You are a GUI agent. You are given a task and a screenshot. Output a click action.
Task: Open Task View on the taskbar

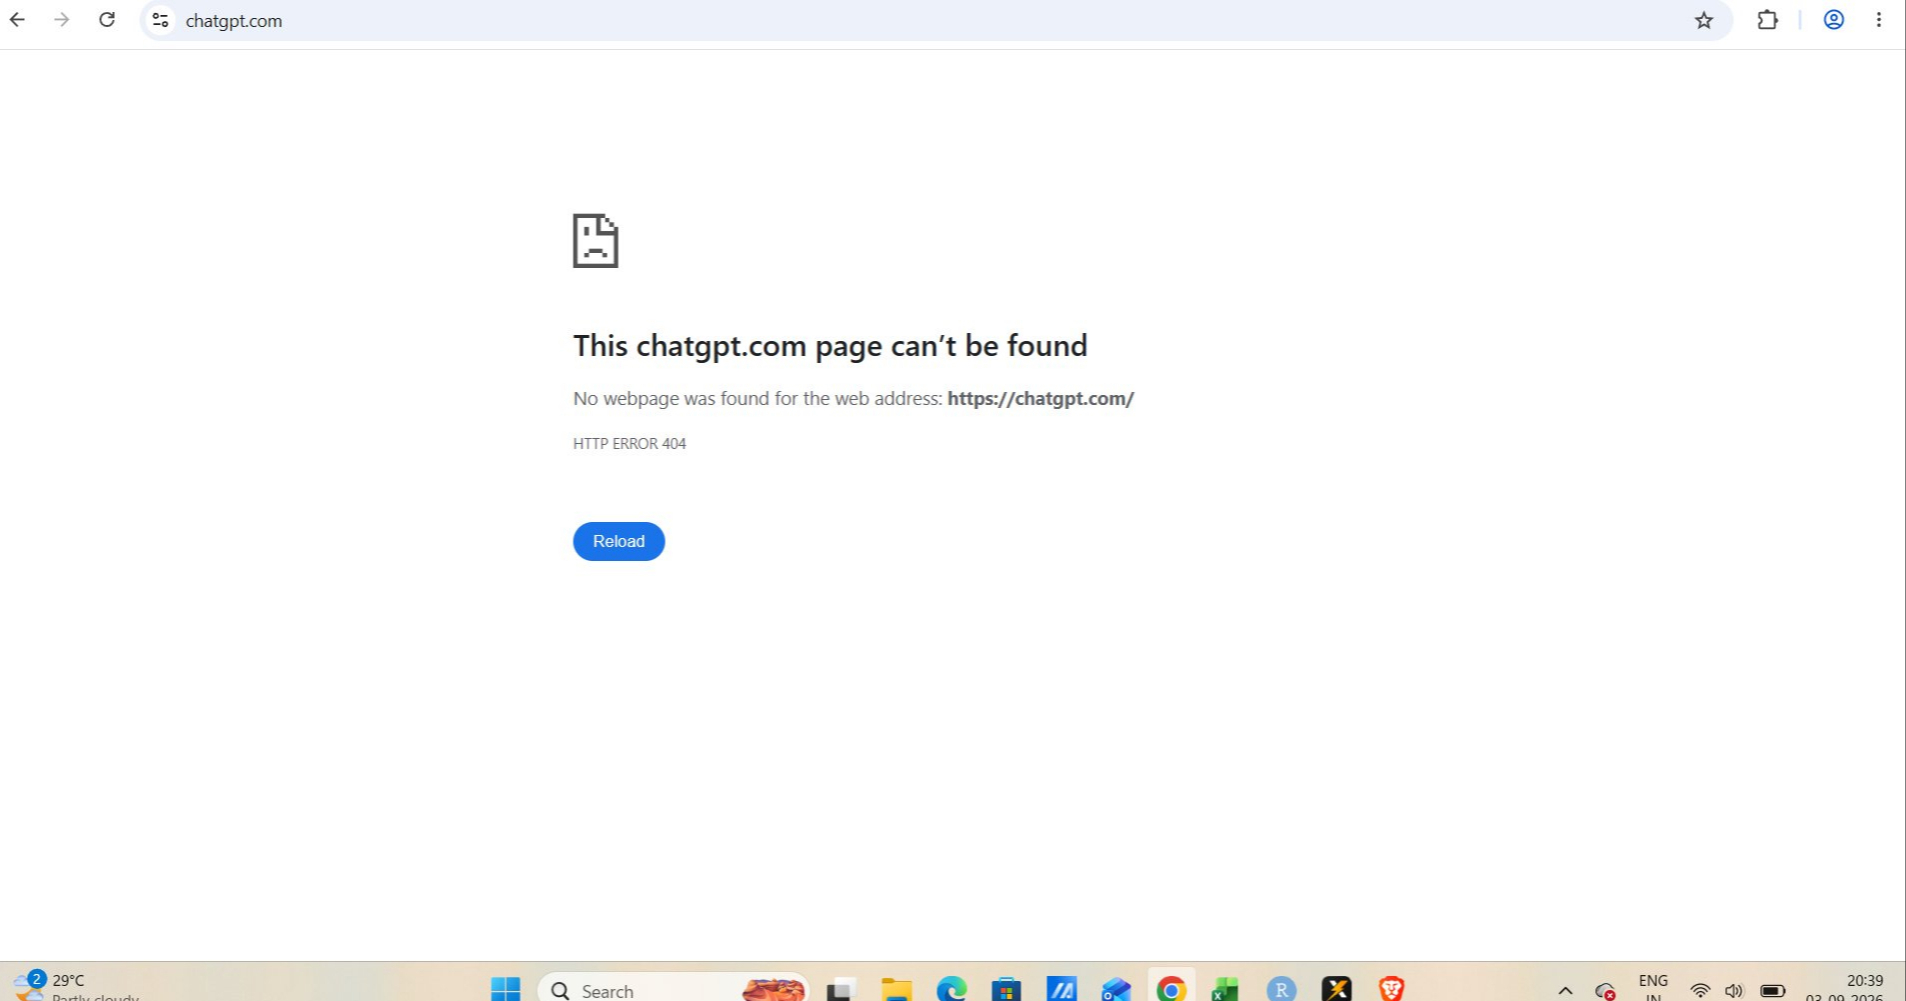[840, 989]
